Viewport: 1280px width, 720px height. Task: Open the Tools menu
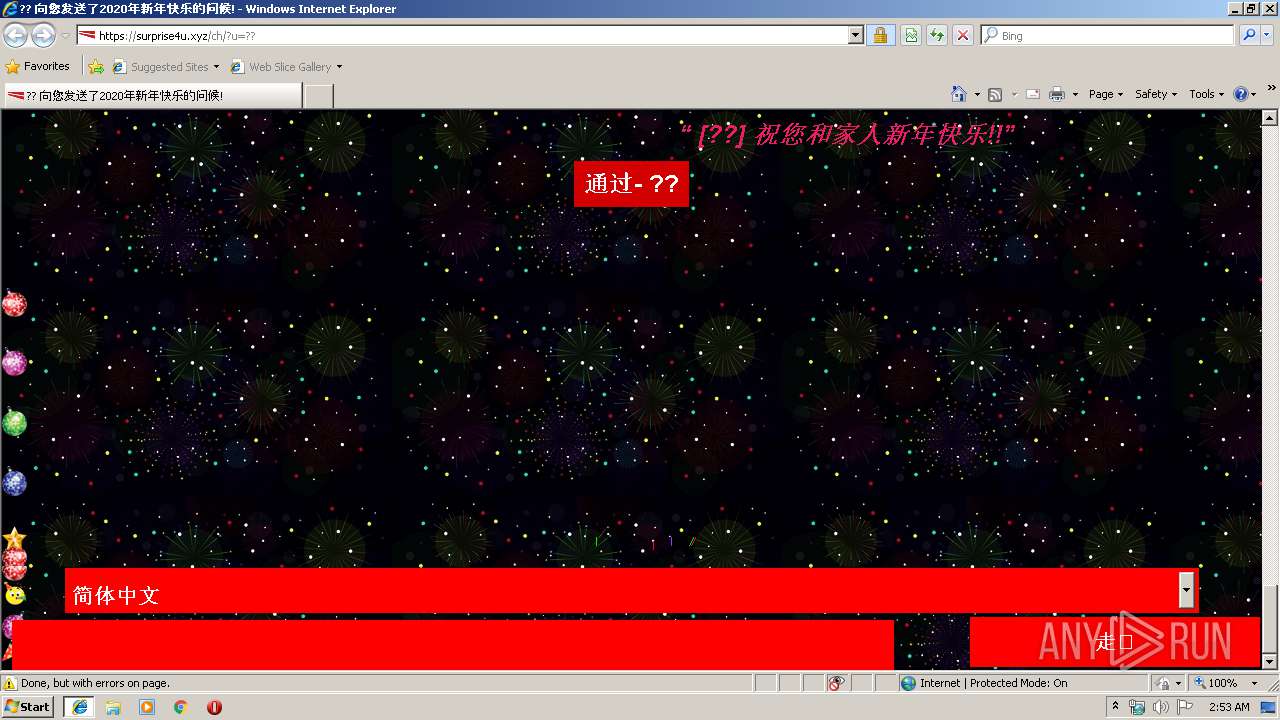pyautogui.click(x=1207, y=94)
